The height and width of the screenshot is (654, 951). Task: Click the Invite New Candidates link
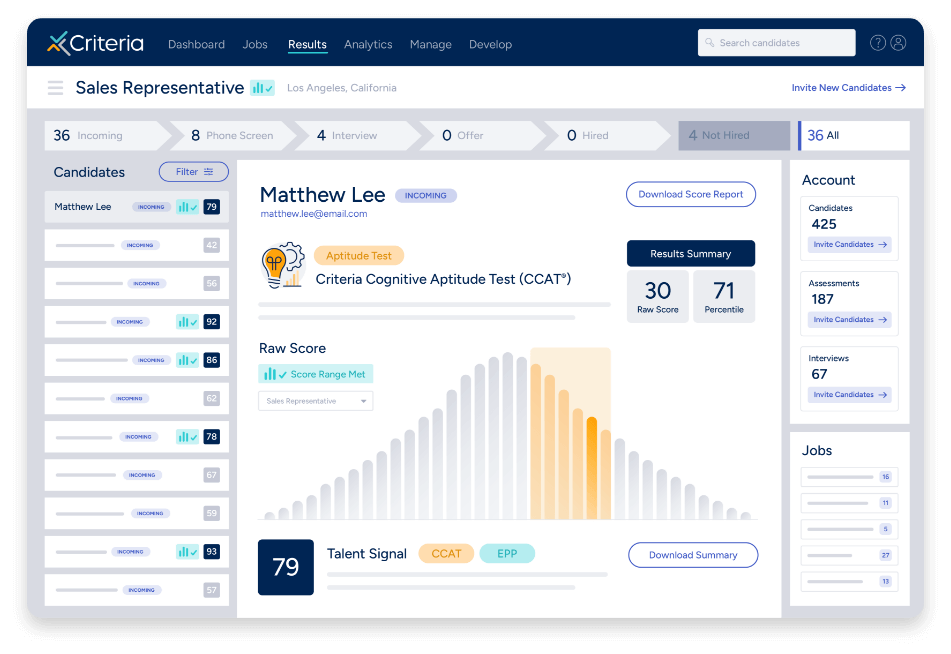[x=848, y=87]
